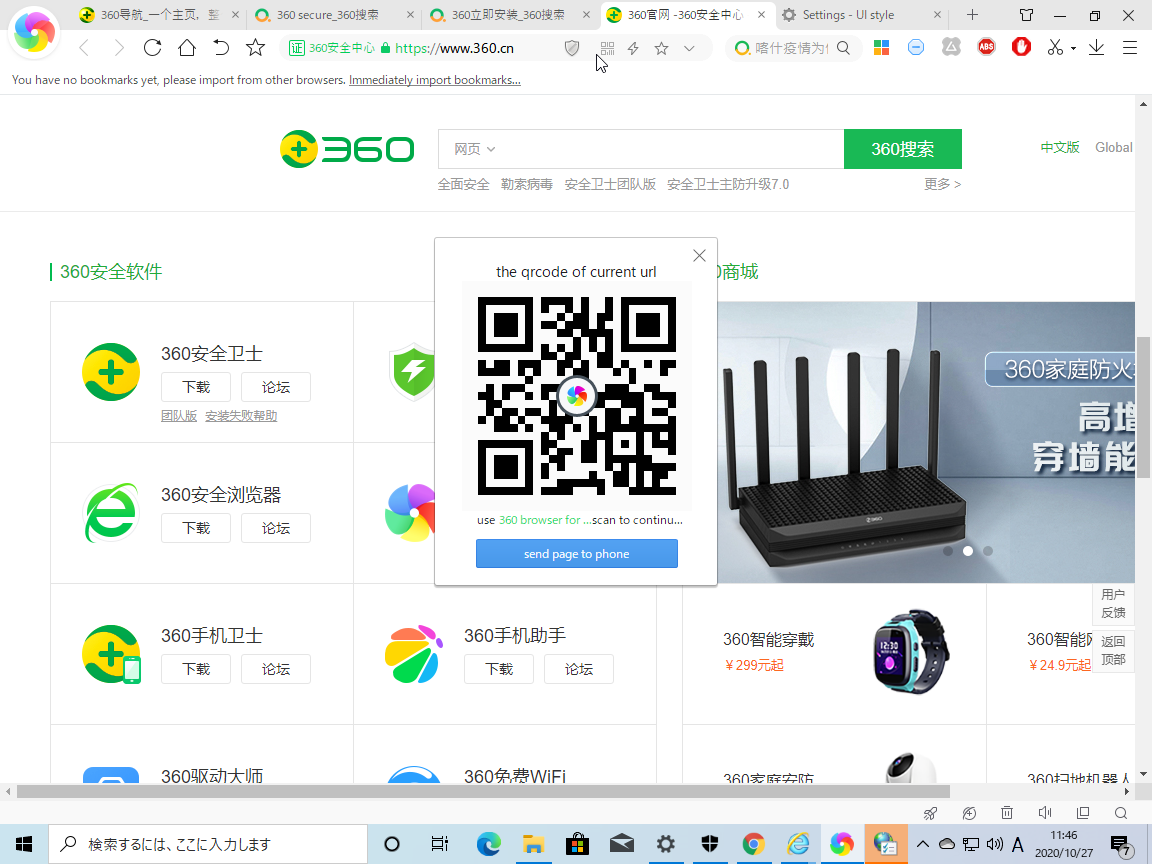Select the second carousel dot on router banner
Image resolution: width=1152 pixels, height=864 pixels.
[x=967, y=551]
